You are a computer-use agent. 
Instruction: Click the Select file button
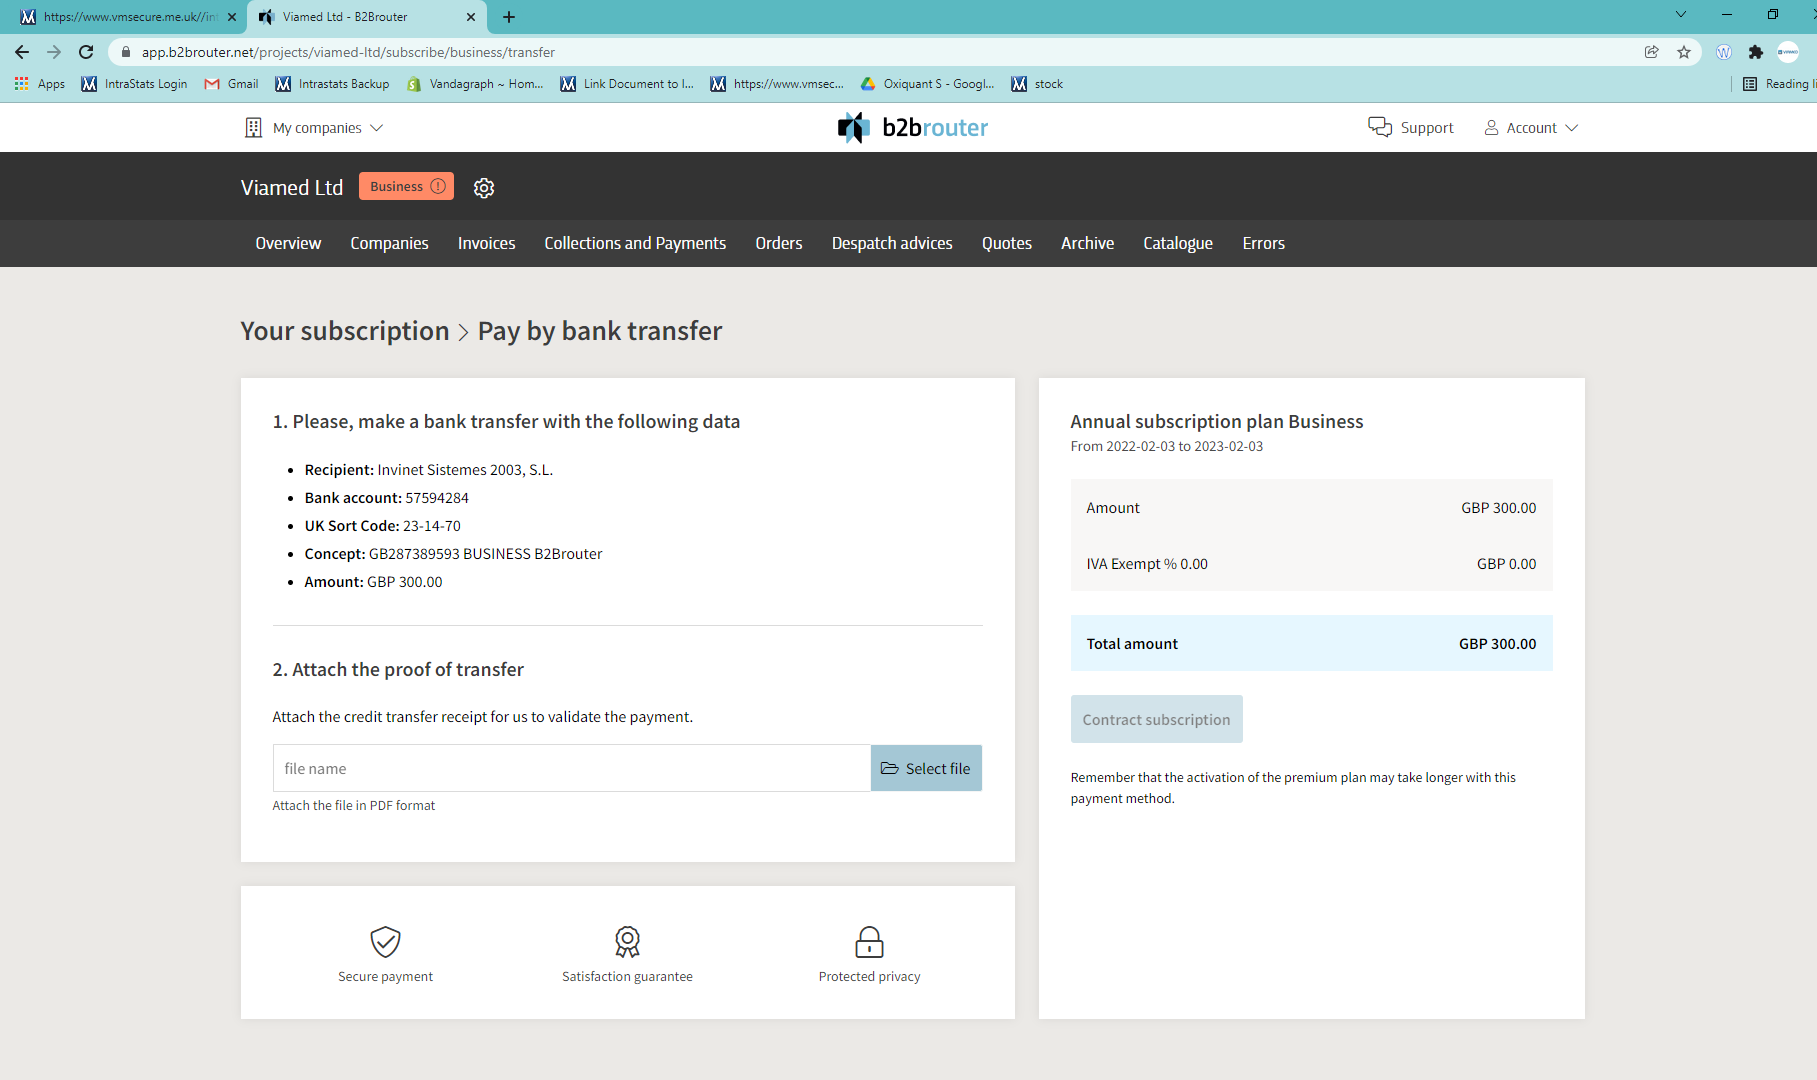[x=926, y=768]
